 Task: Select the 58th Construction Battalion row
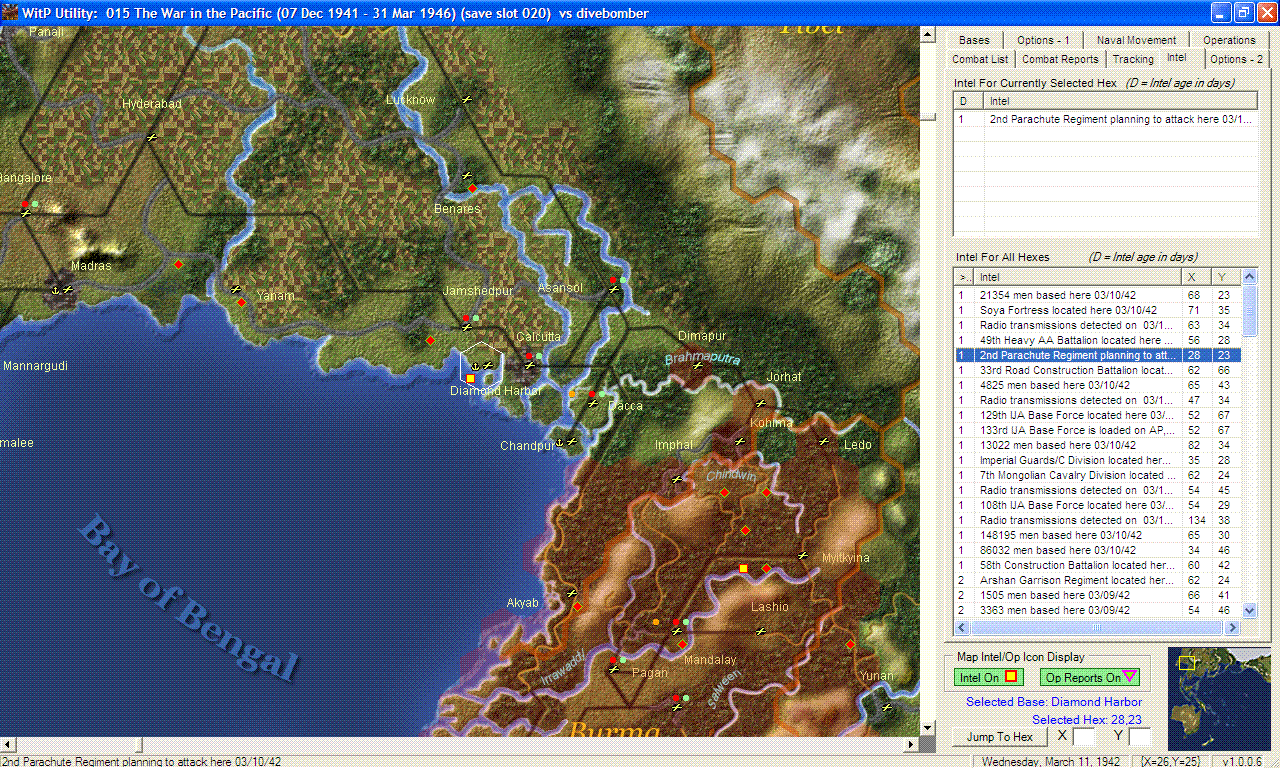(x=1098, y=565)
